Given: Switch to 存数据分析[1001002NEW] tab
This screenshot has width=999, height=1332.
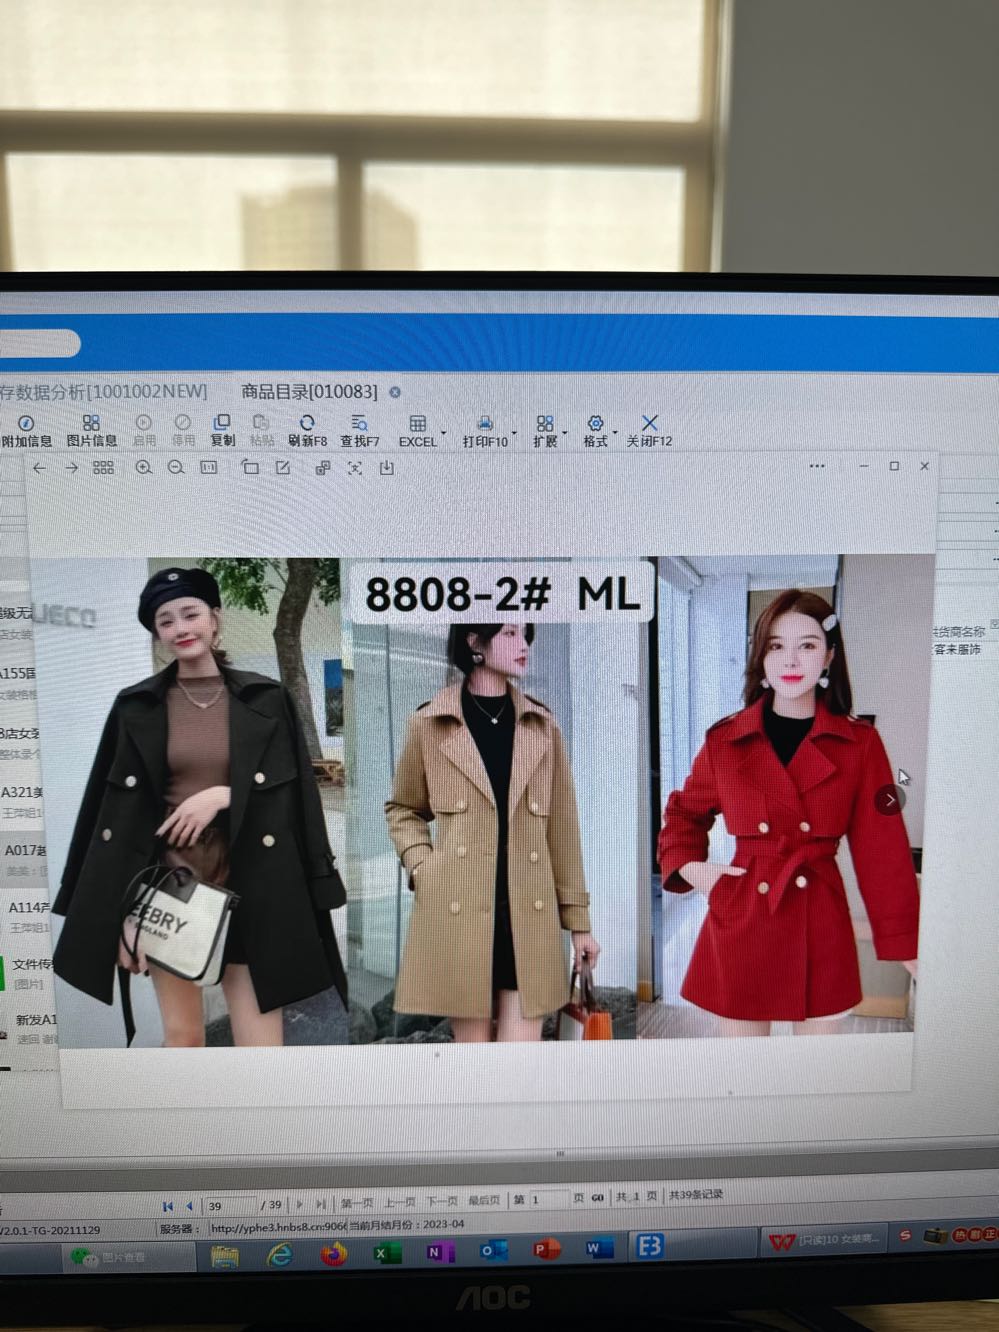Looking at the screenshot, I should [x=103, y=391].
